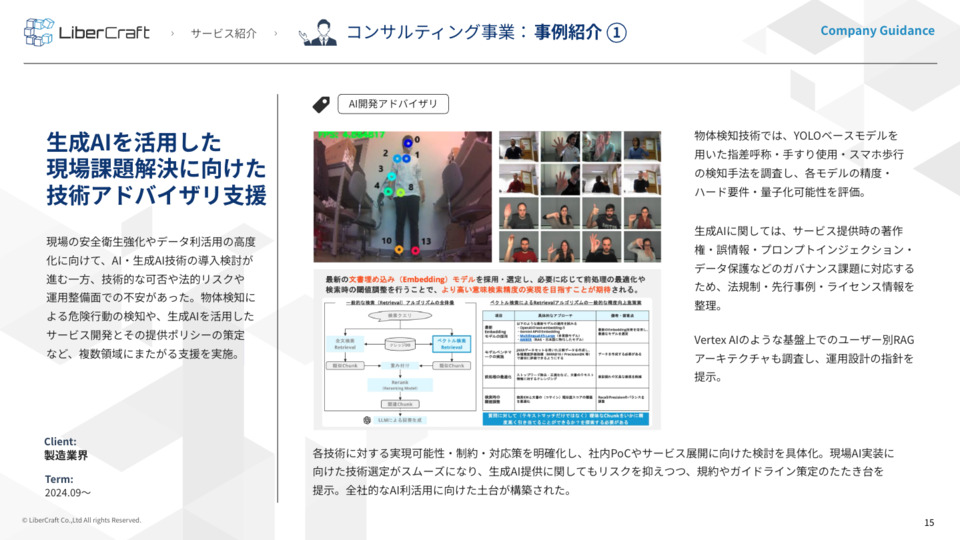This screenshot has width=960, height=540.
Task: Click the heading 生成AIを活用した
Action: [x=133, y=142]
